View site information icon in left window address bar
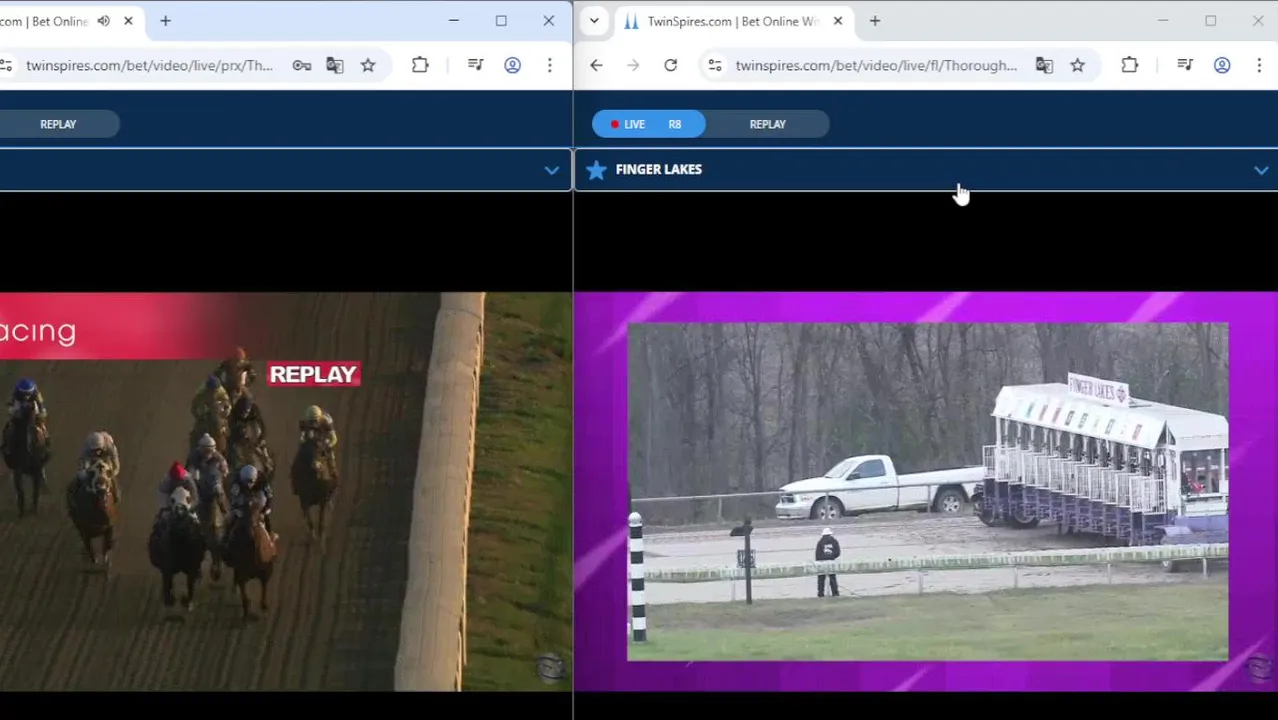Image resolution: width=1278 pixels, height=720 pixels. coord(6,65)
